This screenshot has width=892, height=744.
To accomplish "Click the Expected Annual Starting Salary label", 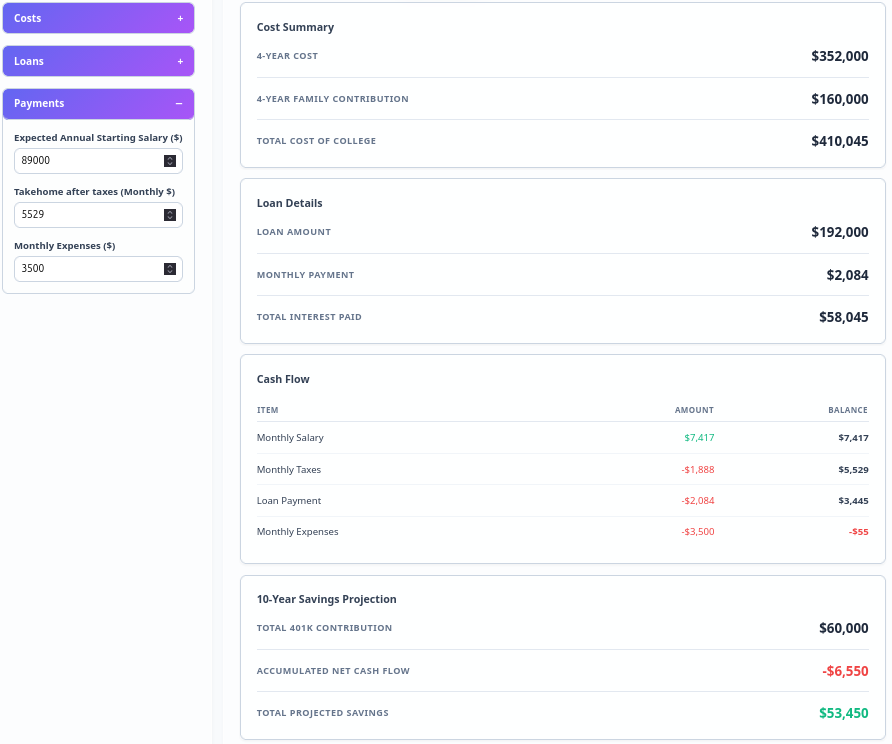I will click(x=98, y=138).
